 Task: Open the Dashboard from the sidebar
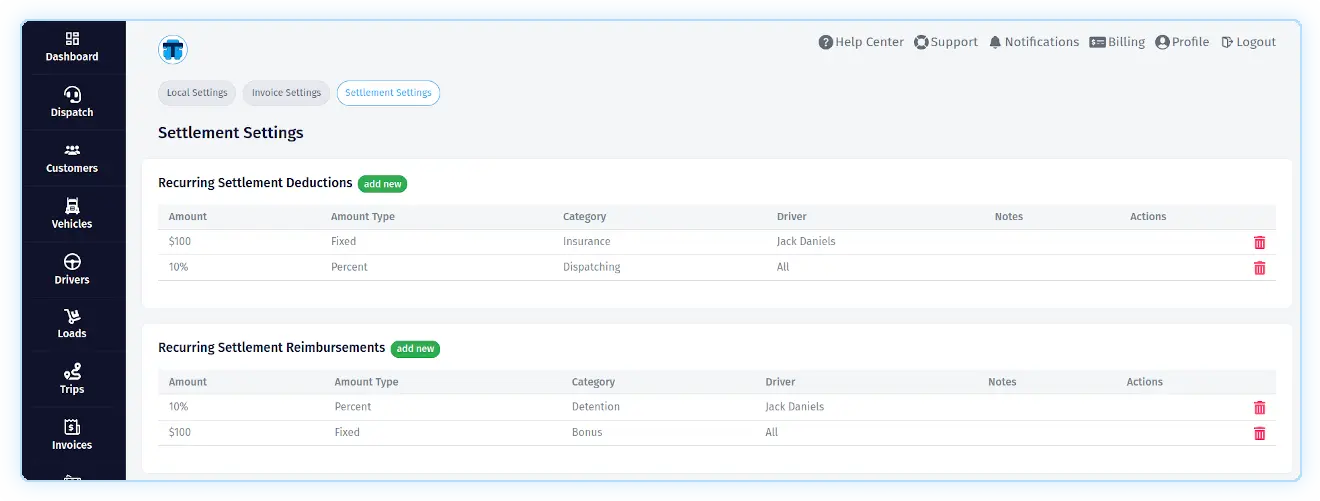pyautogui.click(x=72, y=47)
